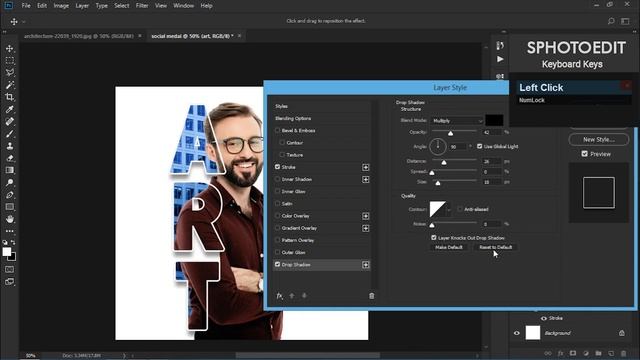The height and width of the screenshot is (360, 640).
Task: Select the Clone Stamp tool
Action: click(x=9, y=146)
